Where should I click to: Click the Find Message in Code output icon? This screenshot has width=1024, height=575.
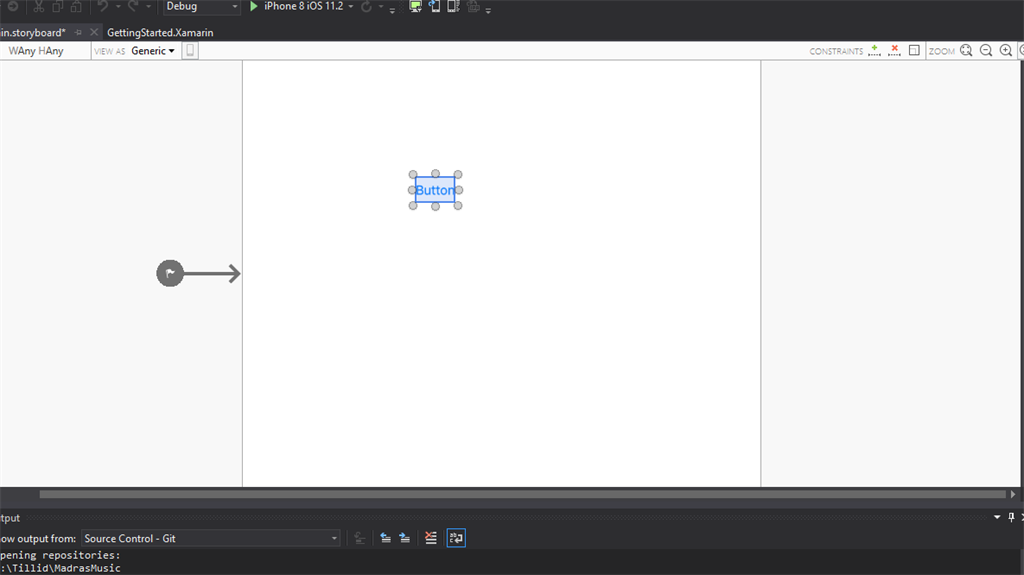[359, 538]
